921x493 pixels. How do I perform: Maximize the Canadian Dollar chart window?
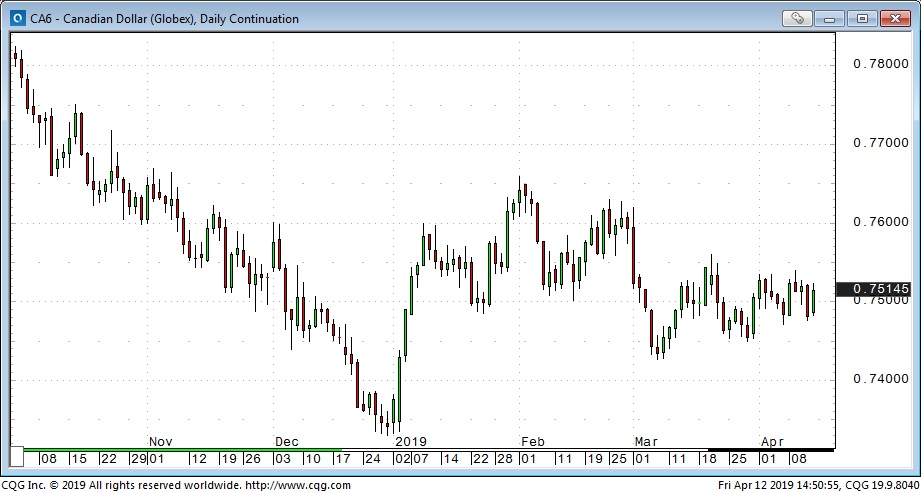862,18
